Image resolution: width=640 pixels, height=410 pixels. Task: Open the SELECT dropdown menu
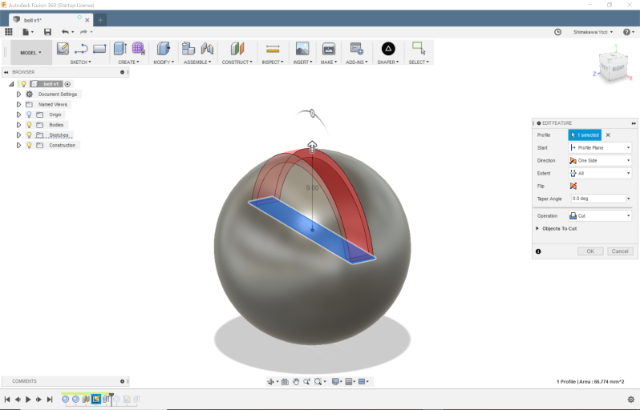(x=419, y=62)
